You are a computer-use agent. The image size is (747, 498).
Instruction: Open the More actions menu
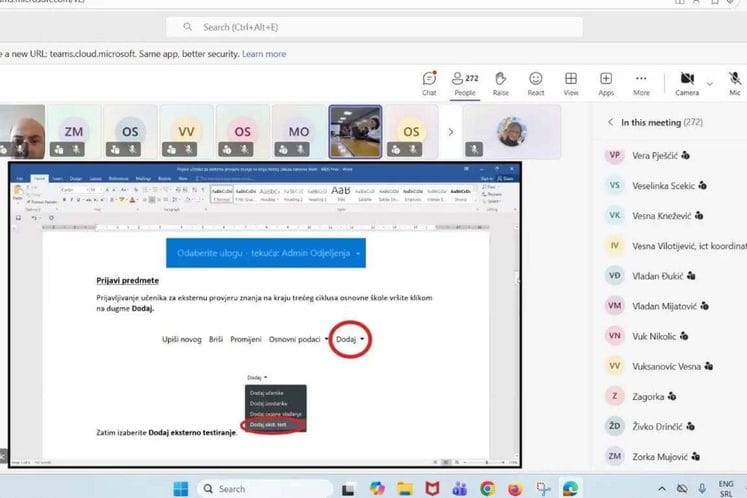(x=641, y=83)
